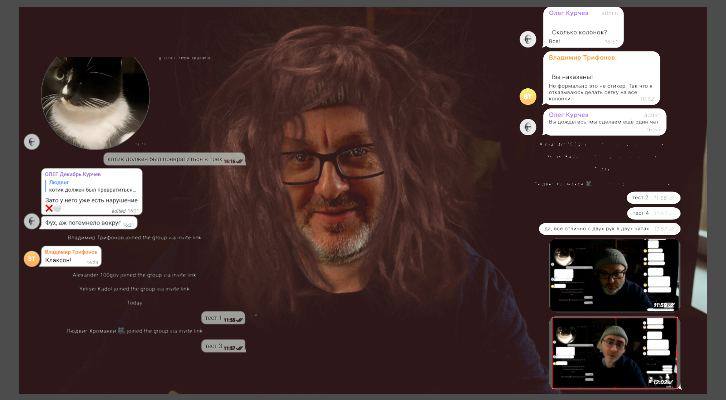Select the "Классно!" message bubble
Viewport: 726px width, 400px height.
[71, 256]
